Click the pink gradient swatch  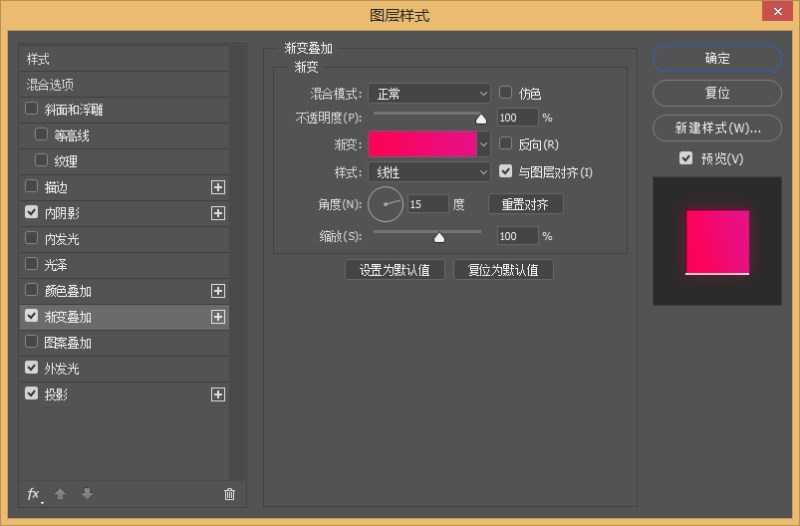click(422, 144)
